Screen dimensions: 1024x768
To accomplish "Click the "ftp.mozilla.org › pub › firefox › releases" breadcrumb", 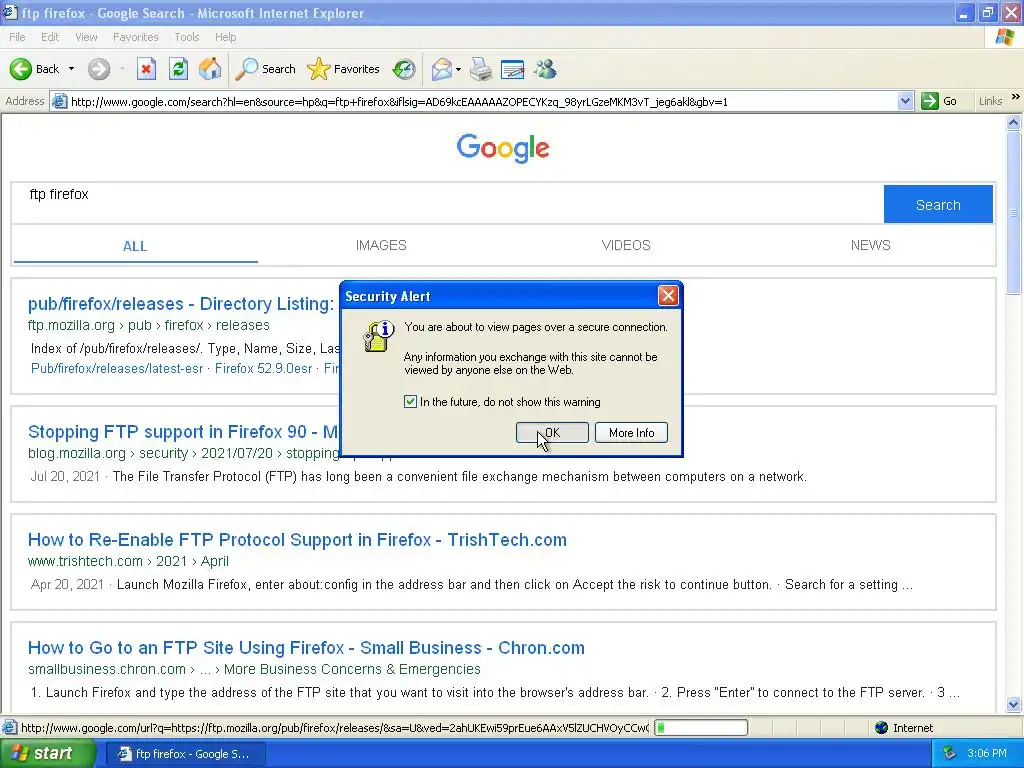I will 148,325.
